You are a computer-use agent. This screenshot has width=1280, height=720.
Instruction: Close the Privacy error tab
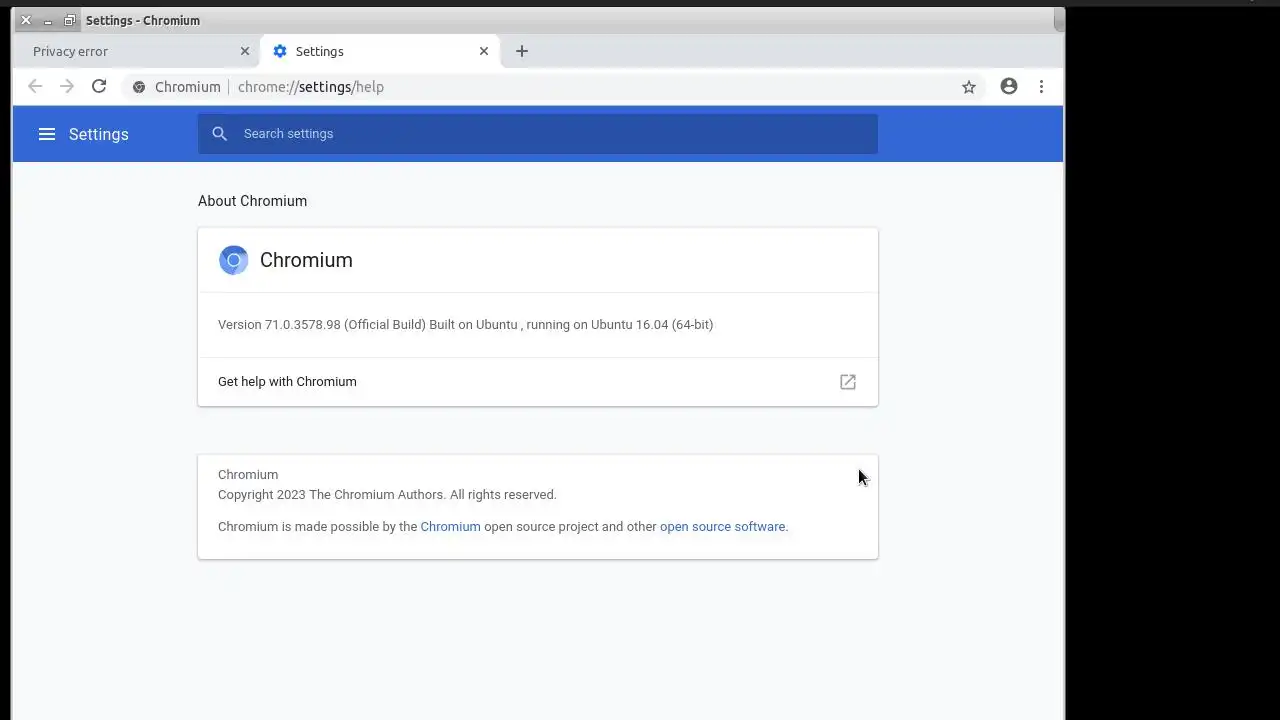point(245,51)
